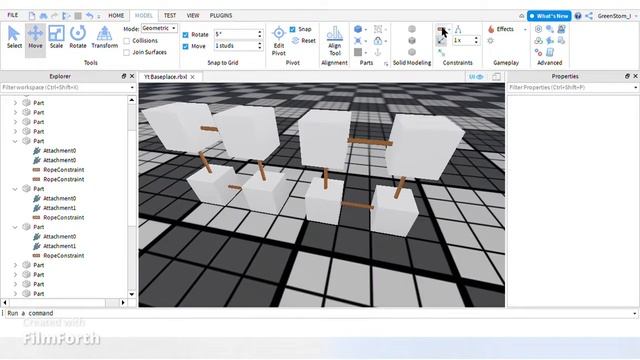Open the Mode Geometric dropdown
The image size is (640, 360).
[x=159, y=28]
